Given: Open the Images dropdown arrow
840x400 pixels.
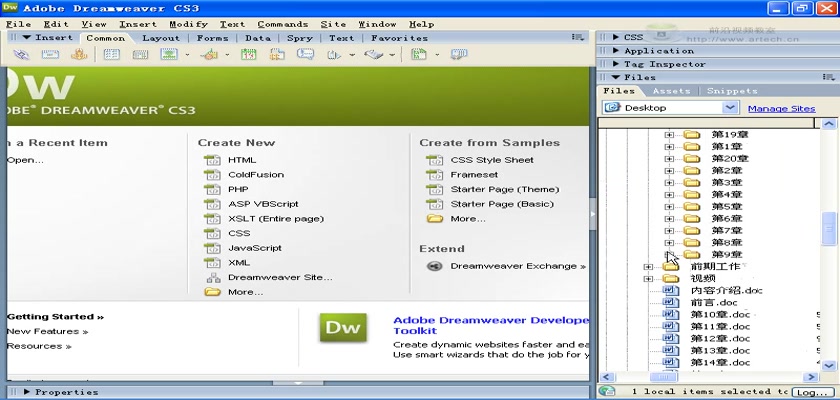Looking at the screenshot, I should [187, 55].
